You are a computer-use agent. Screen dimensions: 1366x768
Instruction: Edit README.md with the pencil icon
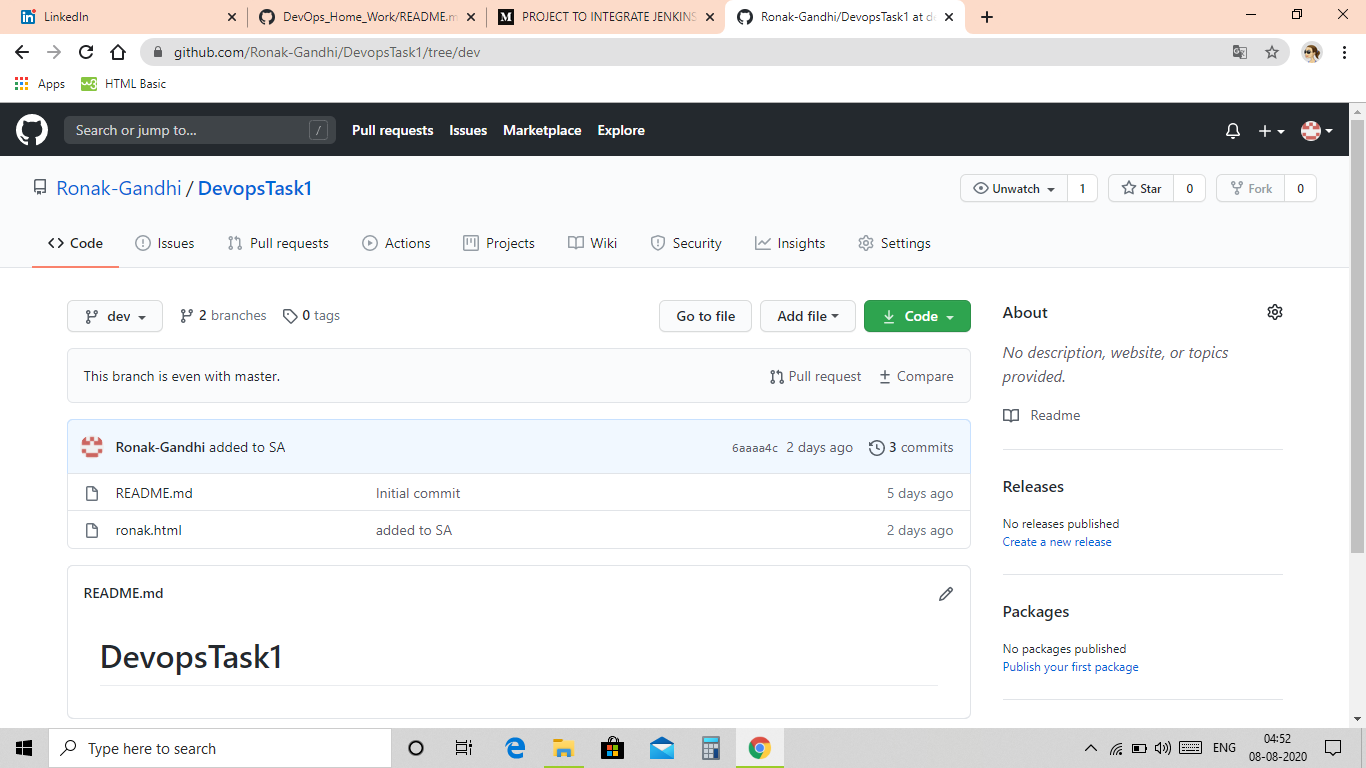tap(945, 594)
